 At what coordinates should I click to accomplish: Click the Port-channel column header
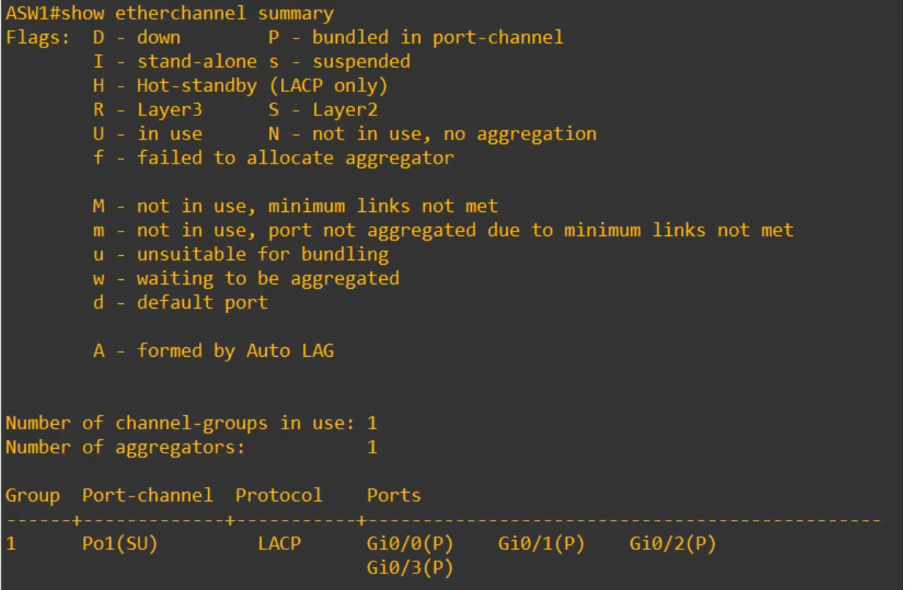[x=147, y=495]
